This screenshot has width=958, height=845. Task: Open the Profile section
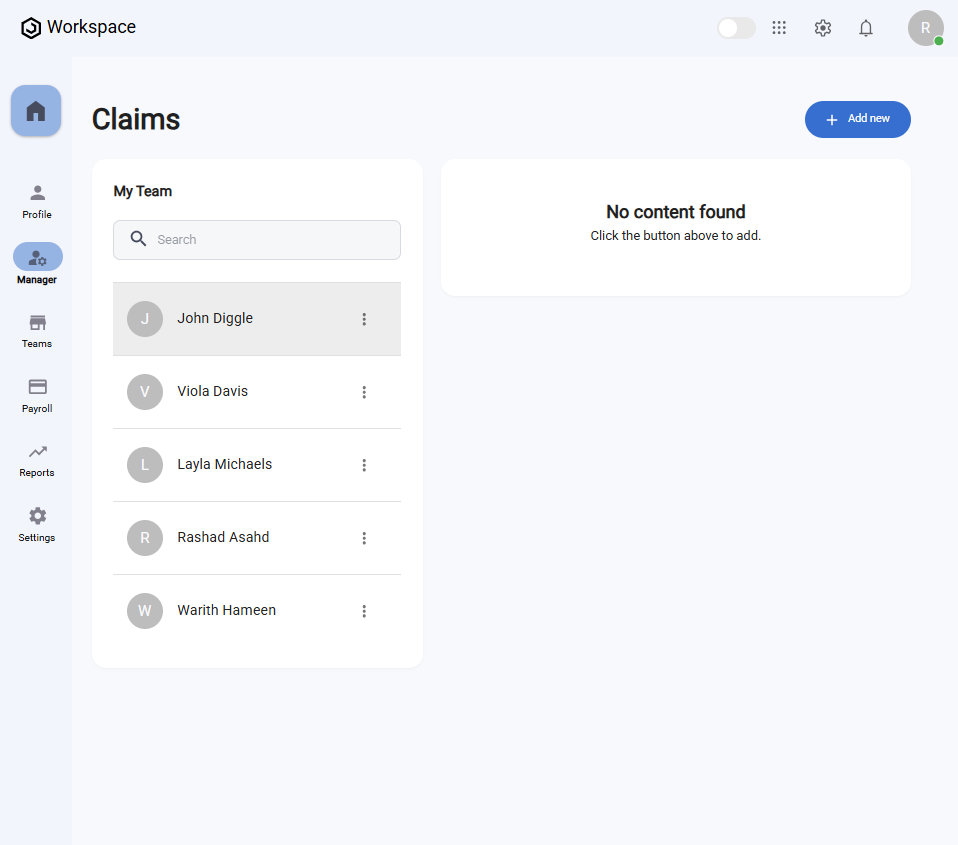37,200
